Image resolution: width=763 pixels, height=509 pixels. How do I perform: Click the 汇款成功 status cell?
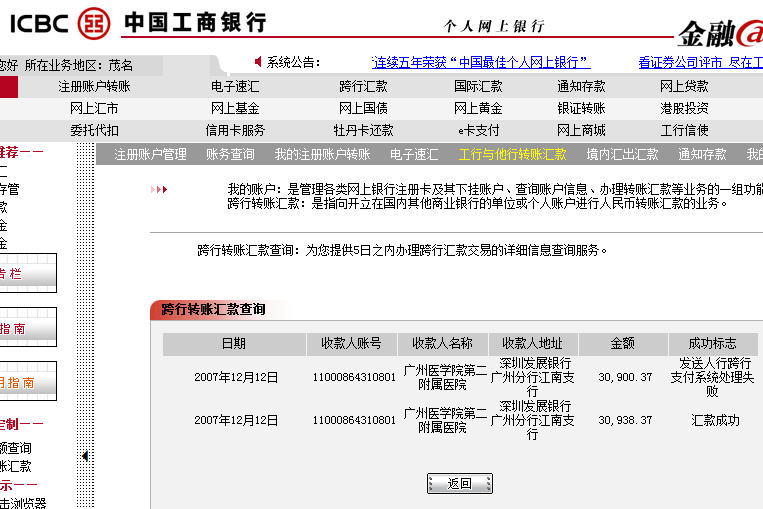coord(715,420)
